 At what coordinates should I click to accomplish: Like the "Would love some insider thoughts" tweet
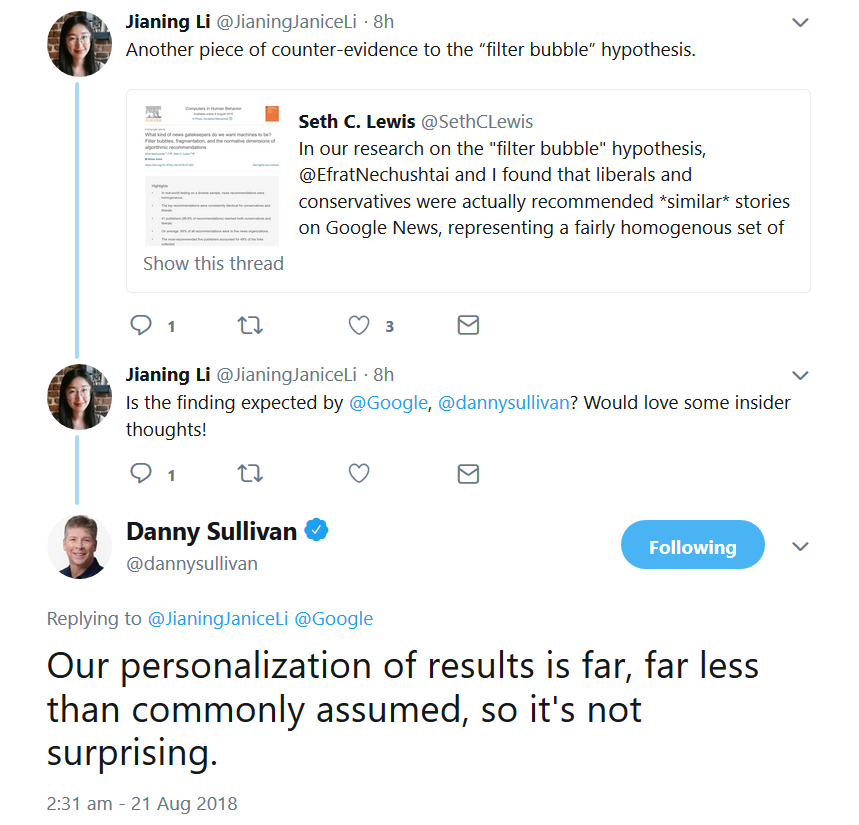tap(359, 474)
